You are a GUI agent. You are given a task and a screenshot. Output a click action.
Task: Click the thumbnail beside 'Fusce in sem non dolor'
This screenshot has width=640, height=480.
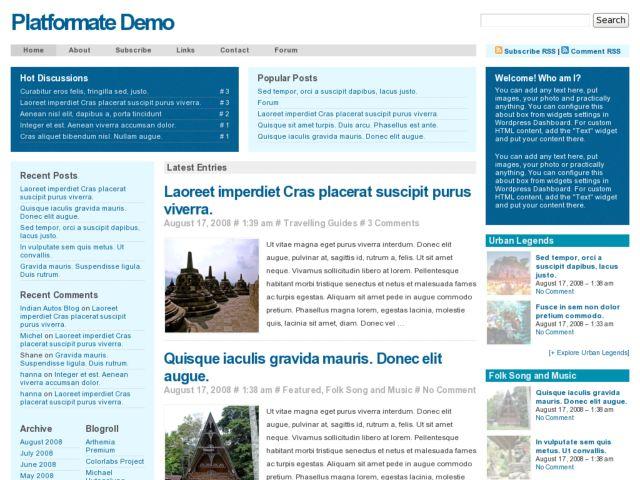click(509, 322)
